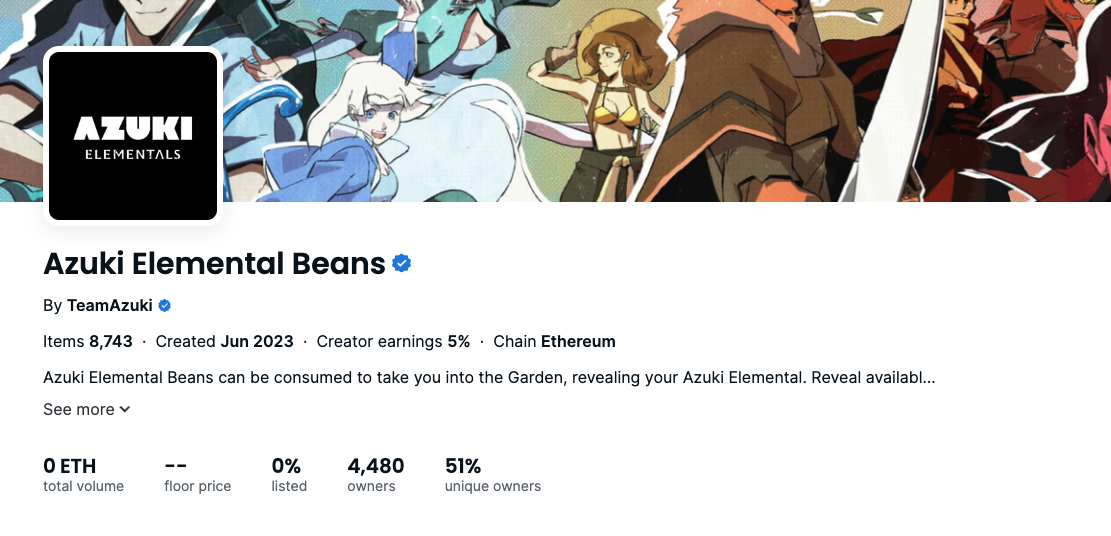Click the truncated collection description text
Viewport: 1111px width, 536px height.
tap(489, 378)
